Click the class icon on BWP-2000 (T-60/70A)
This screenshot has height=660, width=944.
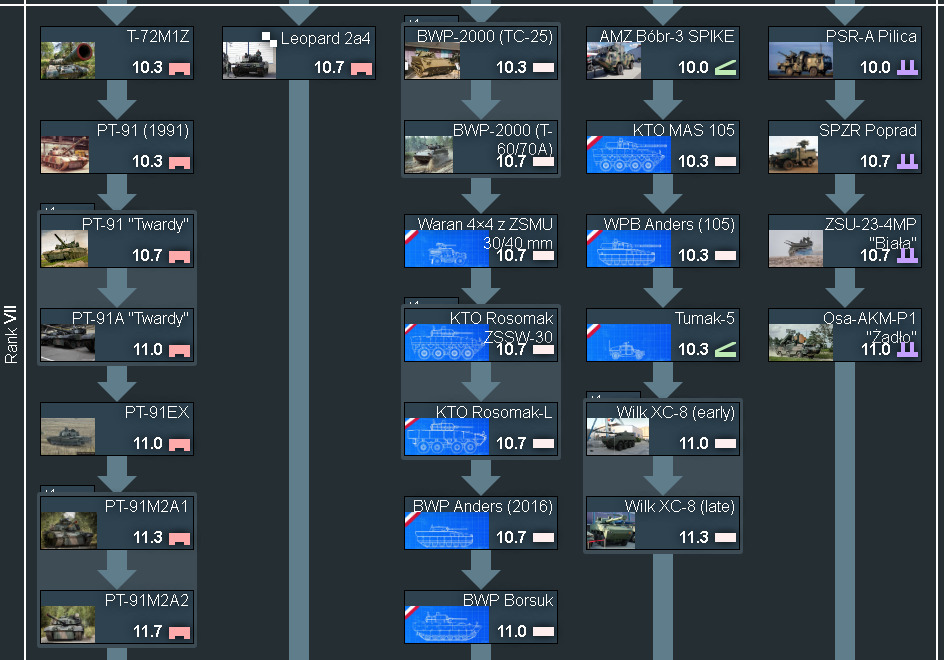point(544,161)
